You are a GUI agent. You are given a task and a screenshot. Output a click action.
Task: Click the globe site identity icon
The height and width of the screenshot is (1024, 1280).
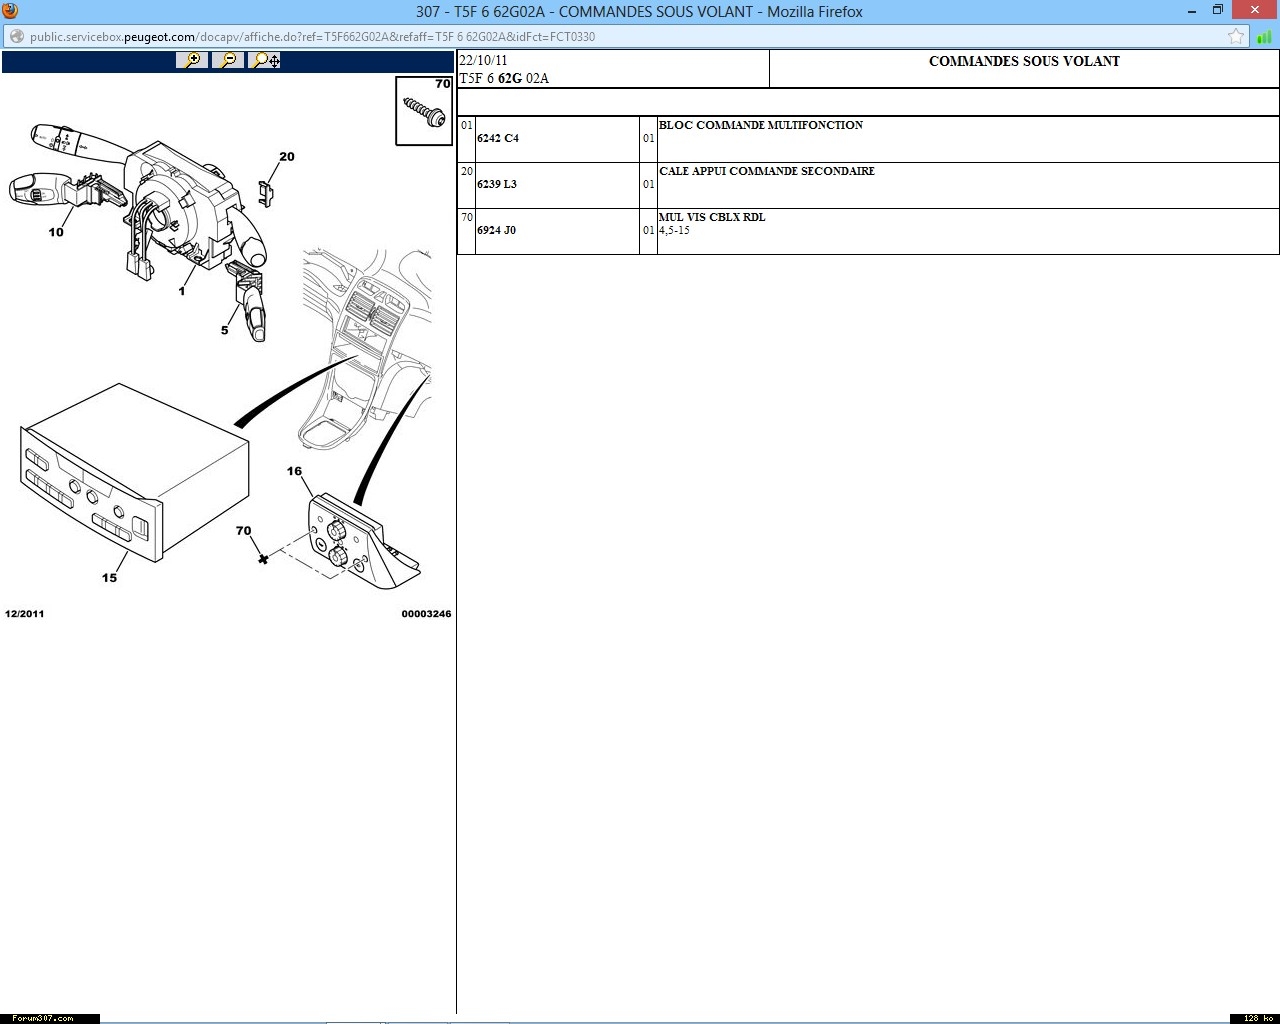tap(16, 37)
